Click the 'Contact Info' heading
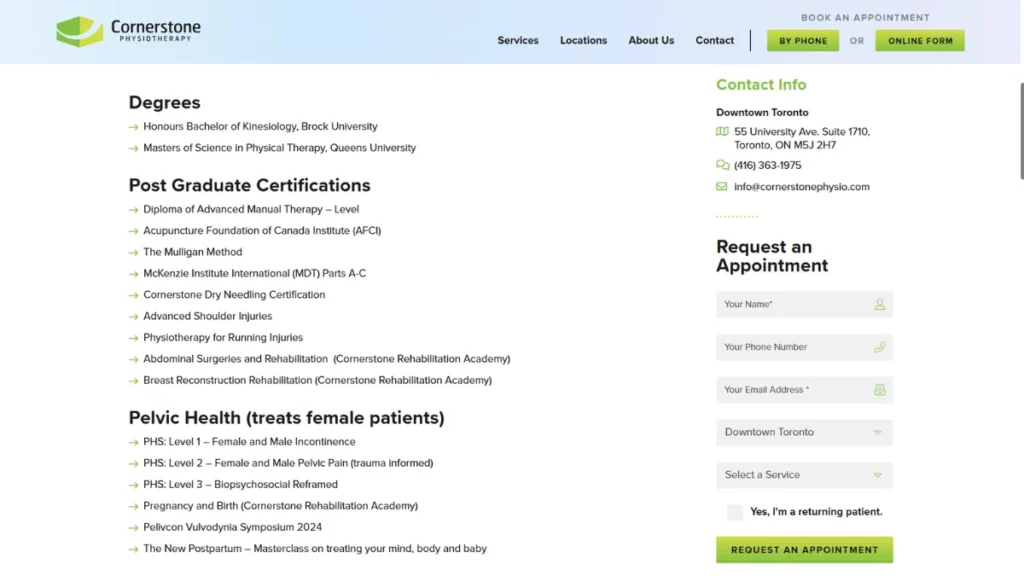This screenshot has height=576, width=1024. (x=761, y=85)
